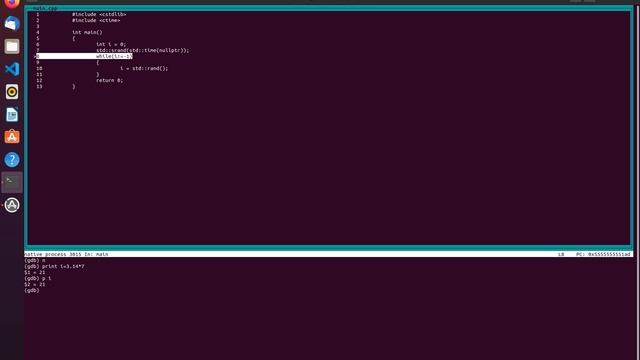Open LibreOffice Writer from the dock
Image resolution: width=640 pixels, height=360 pixels.
click(x=12, y=115)
